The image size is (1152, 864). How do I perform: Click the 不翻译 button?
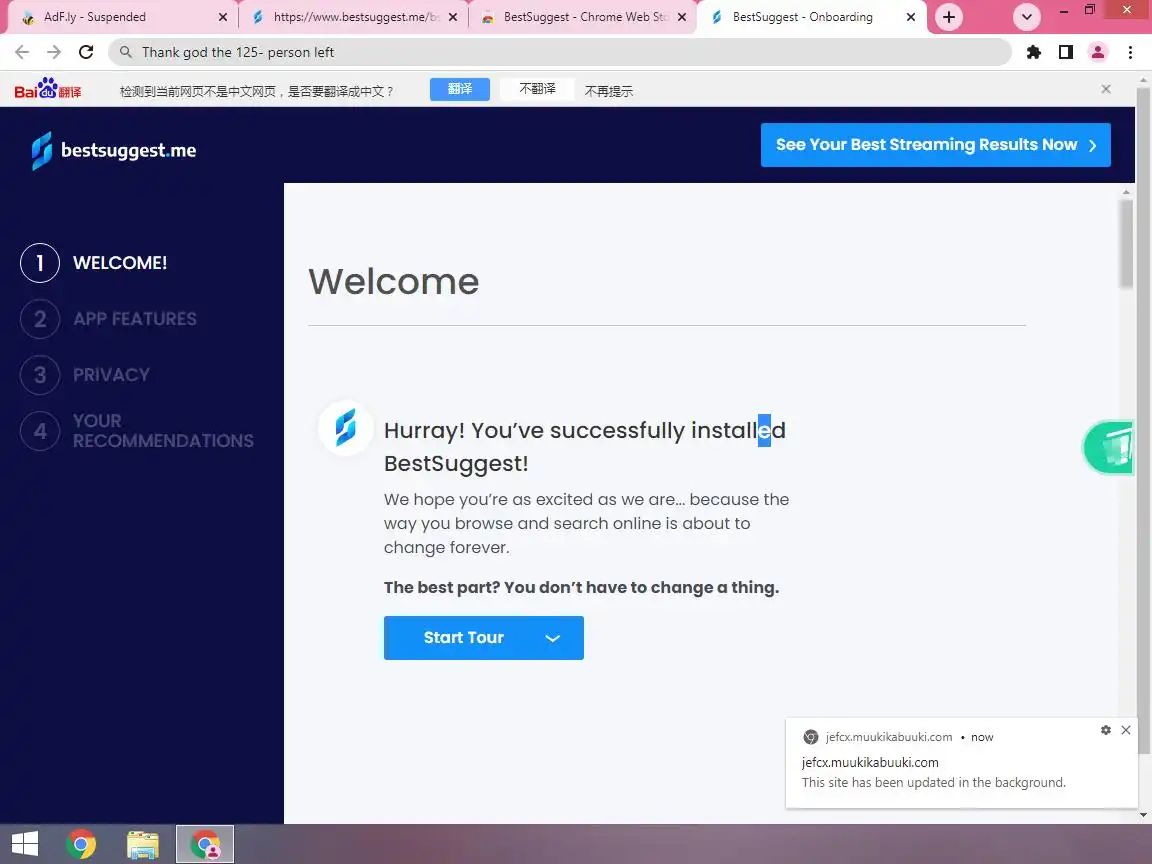[x=537, y=89]
